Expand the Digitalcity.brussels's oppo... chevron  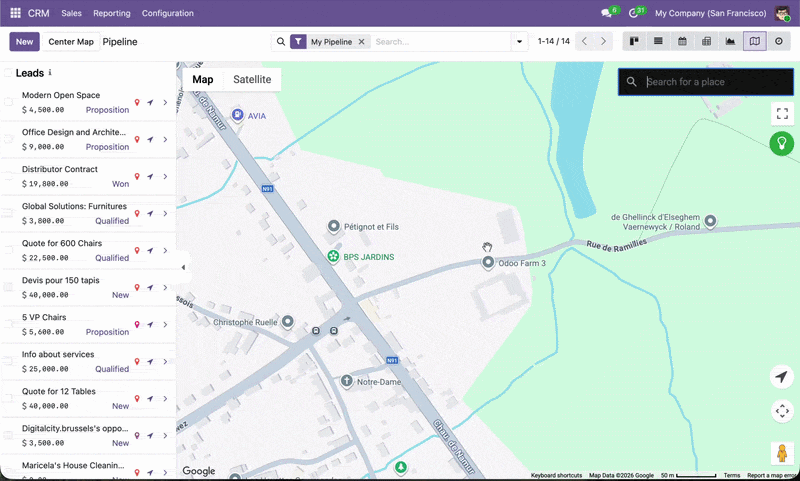pos(165,436)
